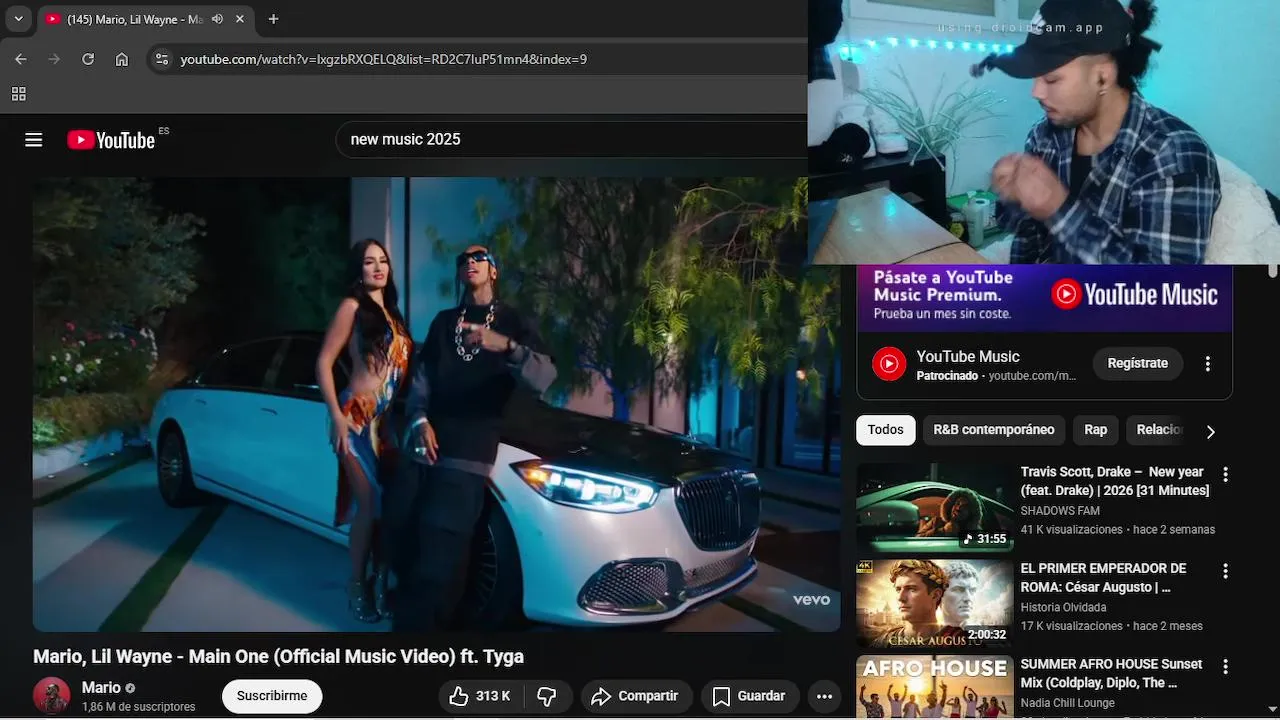Select the Todos filter chip

tap(885, 429)
